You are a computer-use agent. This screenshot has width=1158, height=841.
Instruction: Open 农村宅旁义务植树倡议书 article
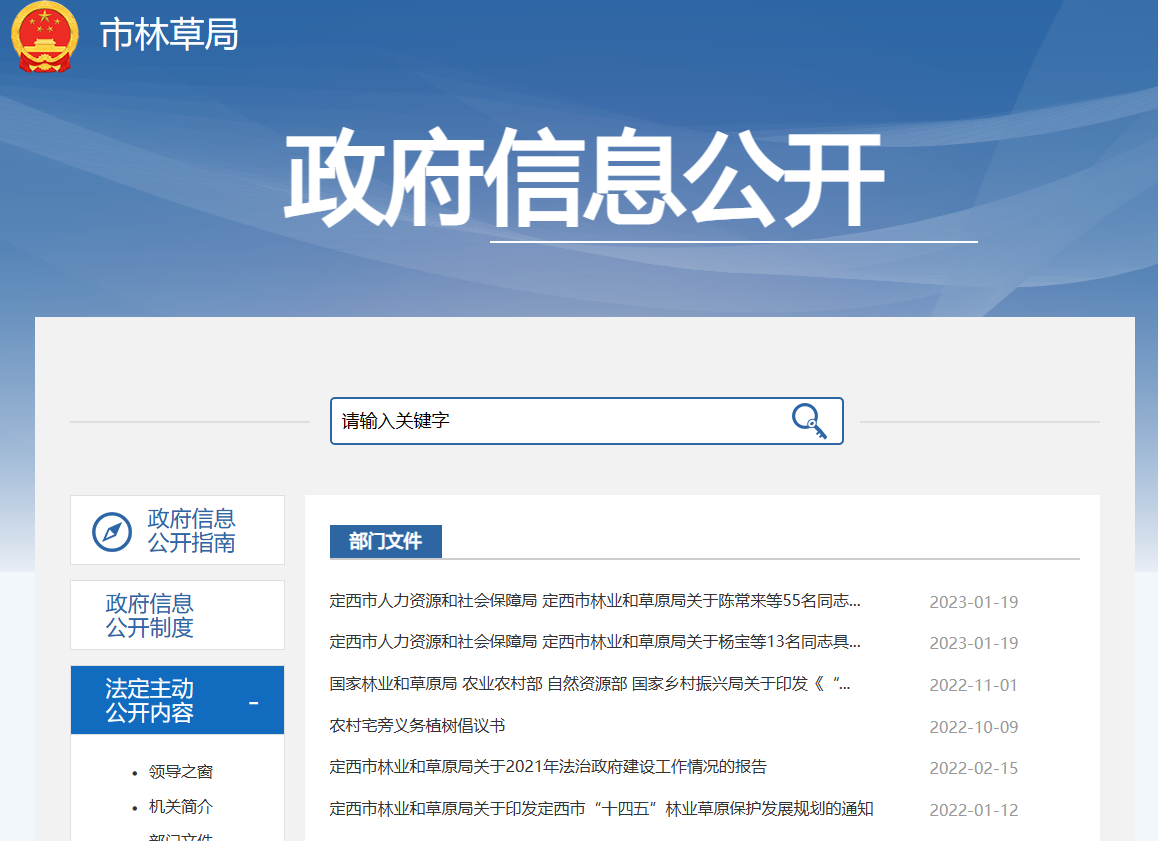click(417, 726)
